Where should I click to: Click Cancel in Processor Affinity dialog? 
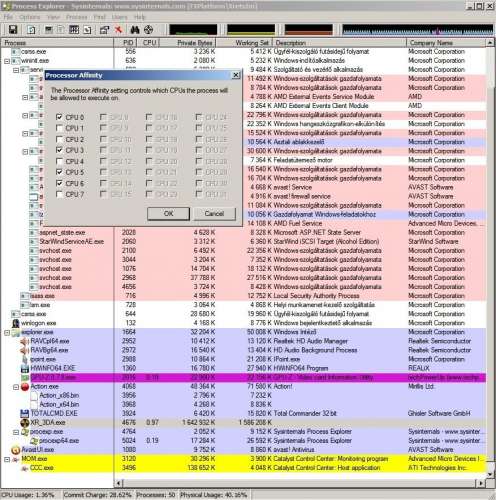tap(215, 214)
